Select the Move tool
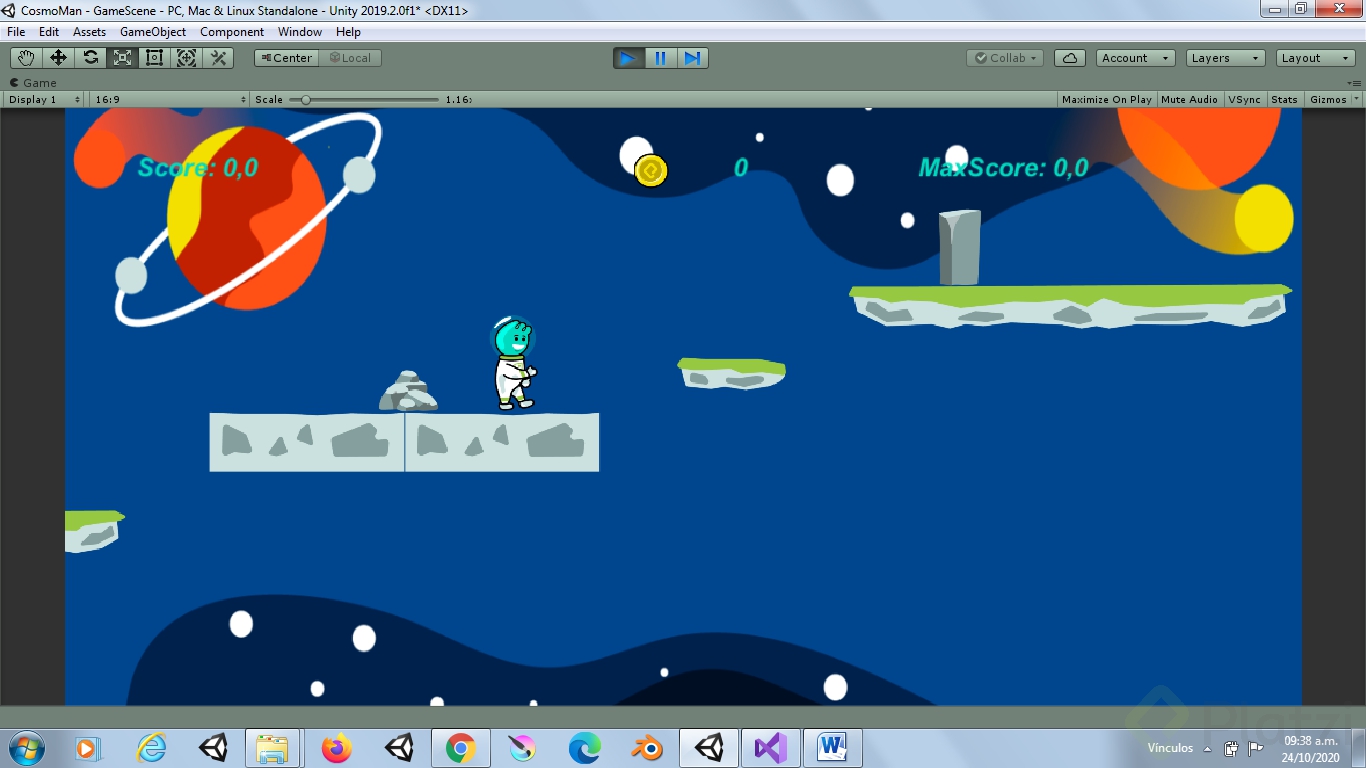 click(58, 58)
